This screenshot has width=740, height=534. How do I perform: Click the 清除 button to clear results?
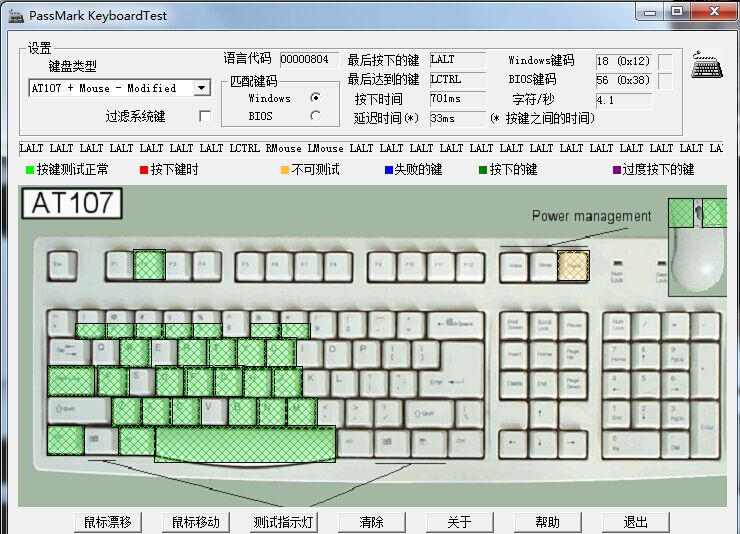[x=371, y=522]
